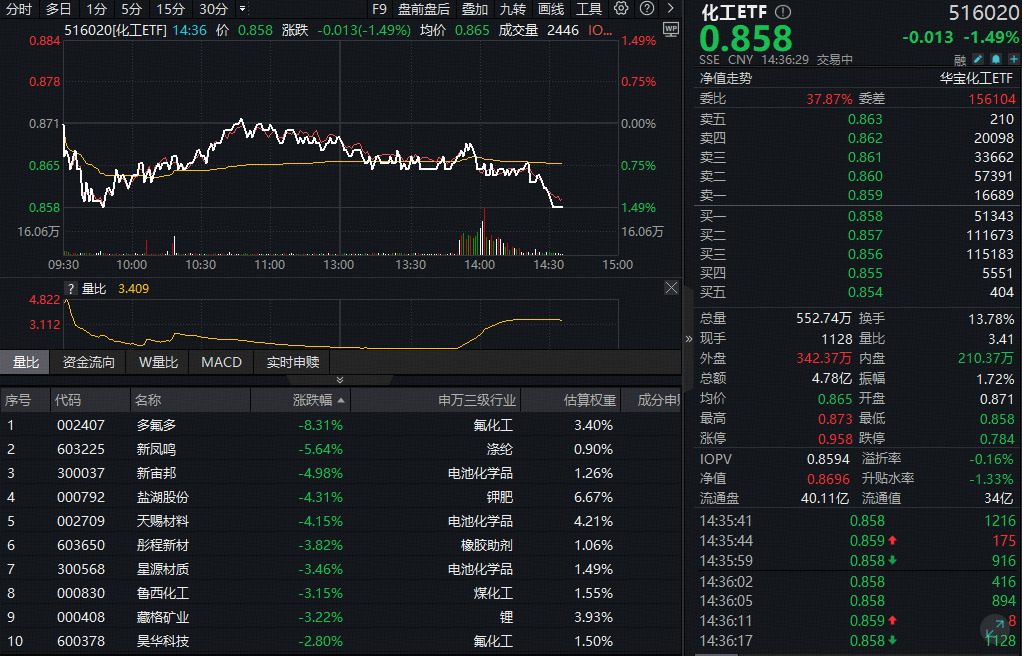Click the question mark beside the 量比 indicator
Screen dimensions: 1022x656
point(69,288)
